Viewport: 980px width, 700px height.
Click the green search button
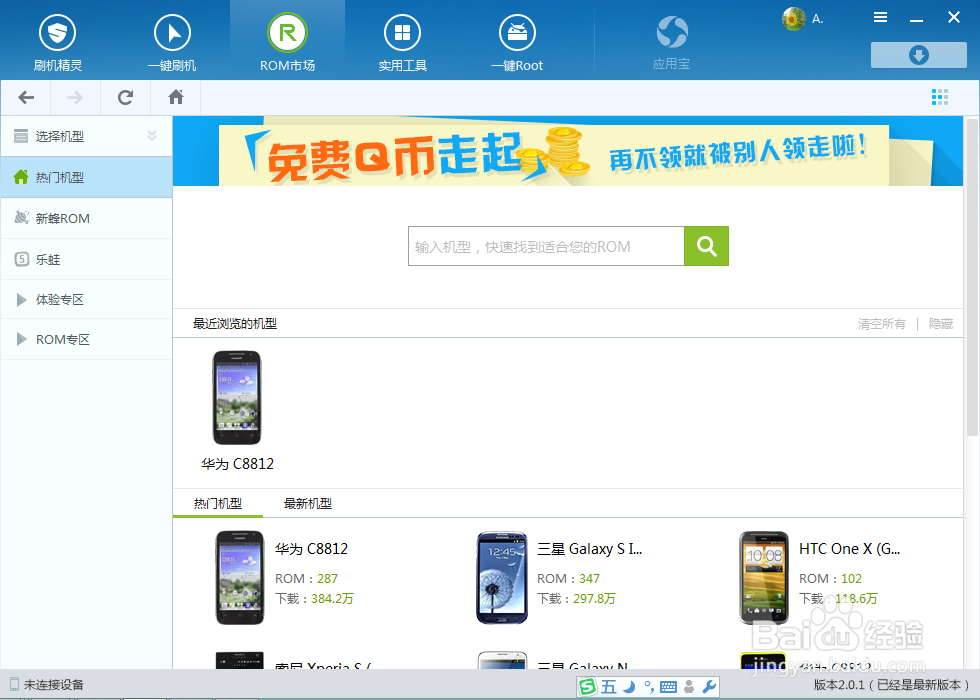706,246
